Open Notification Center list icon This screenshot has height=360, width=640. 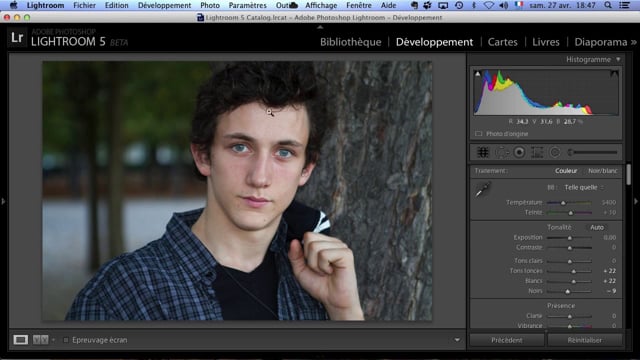click(624, 5)
